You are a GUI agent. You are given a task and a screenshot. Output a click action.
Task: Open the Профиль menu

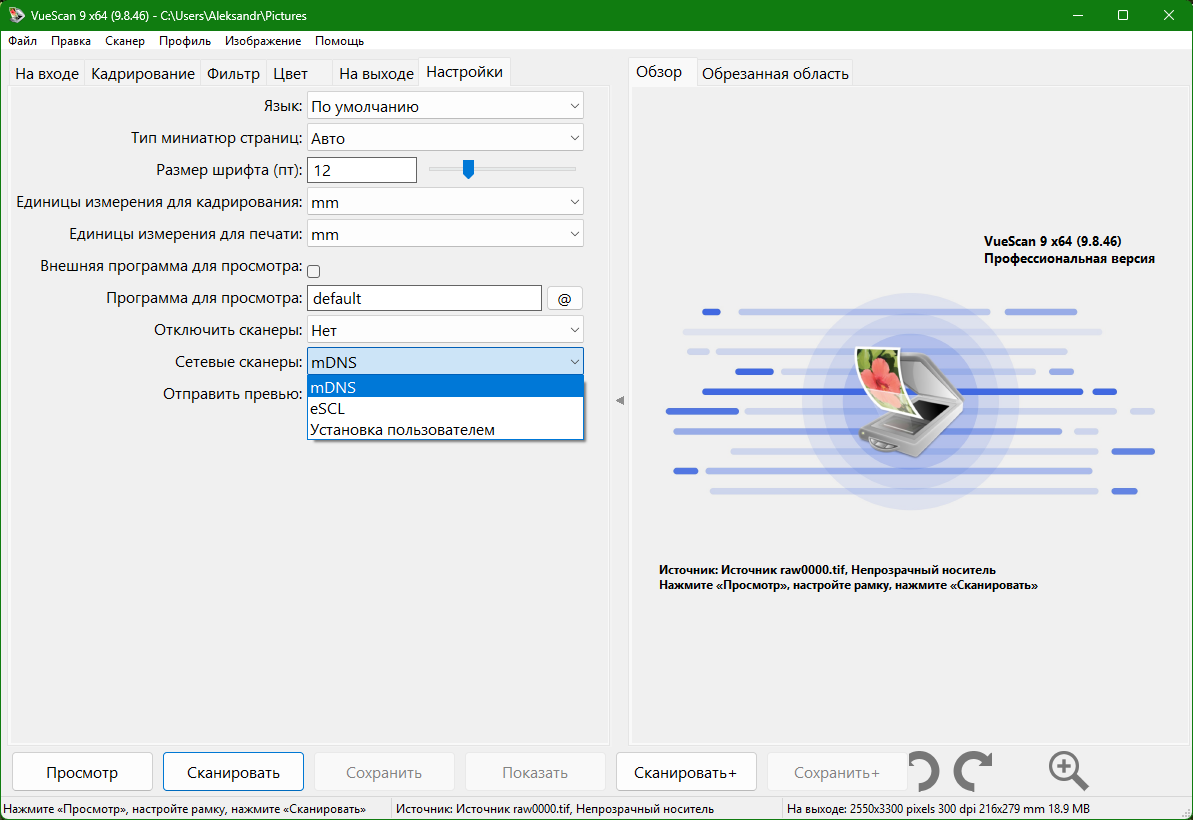pyautogui.click(x=185, y=41)
